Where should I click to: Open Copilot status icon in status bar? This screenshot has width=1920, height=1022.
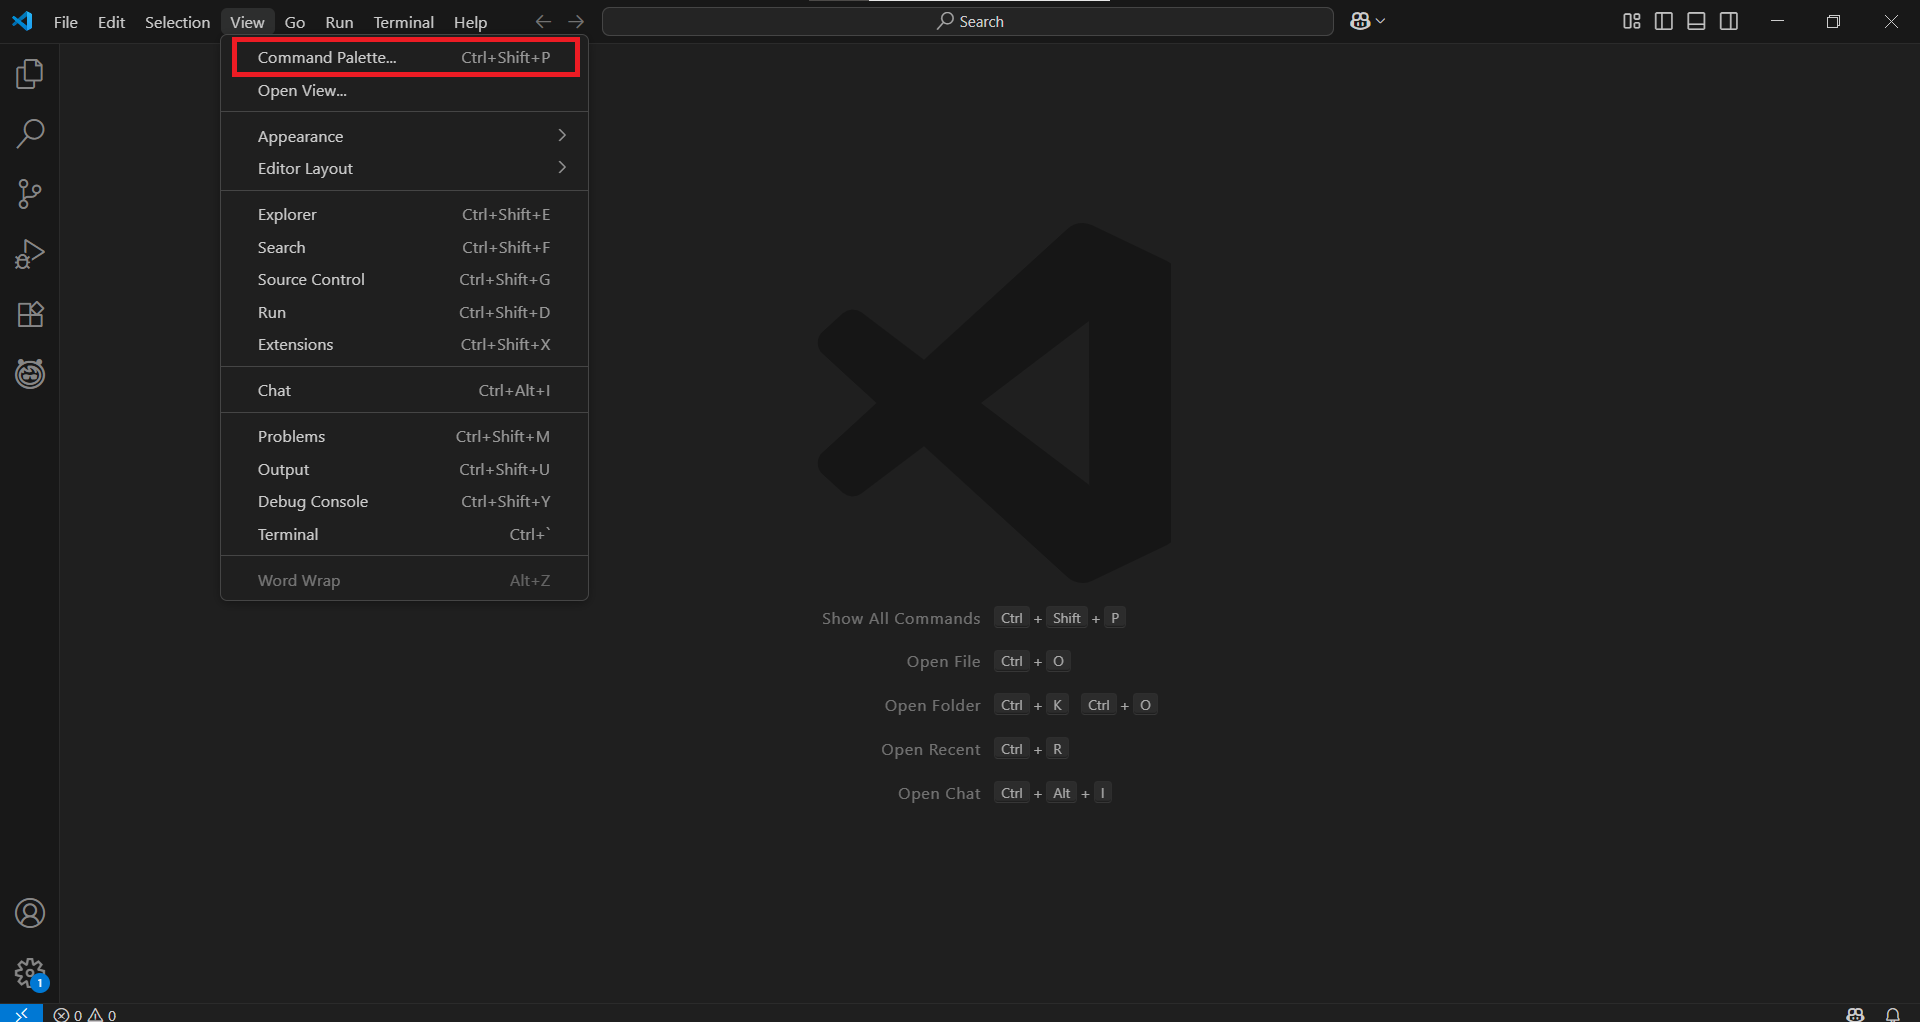pos(1856,1014)
